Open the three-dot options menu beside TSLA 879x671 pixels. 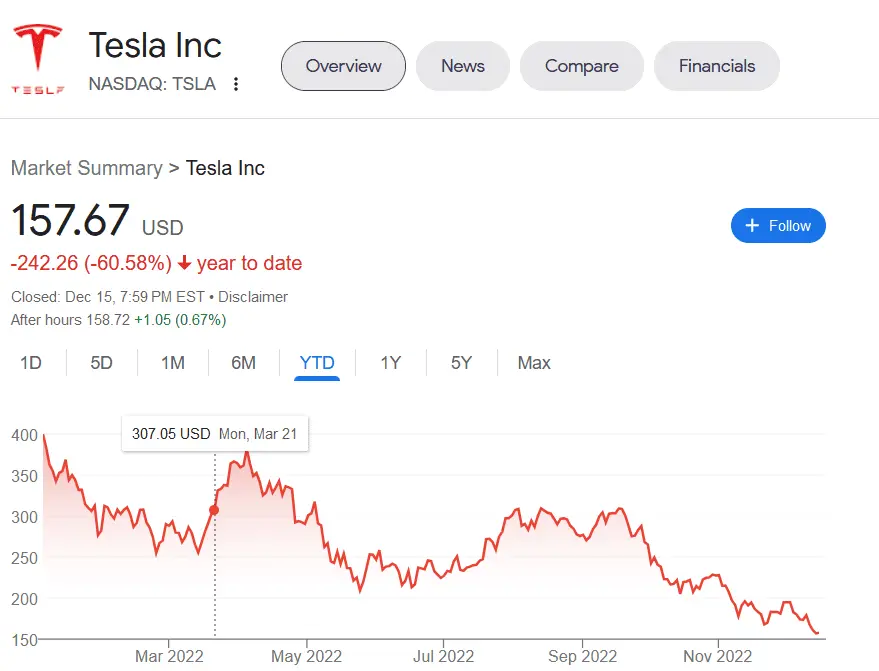[x=236, y=84]
